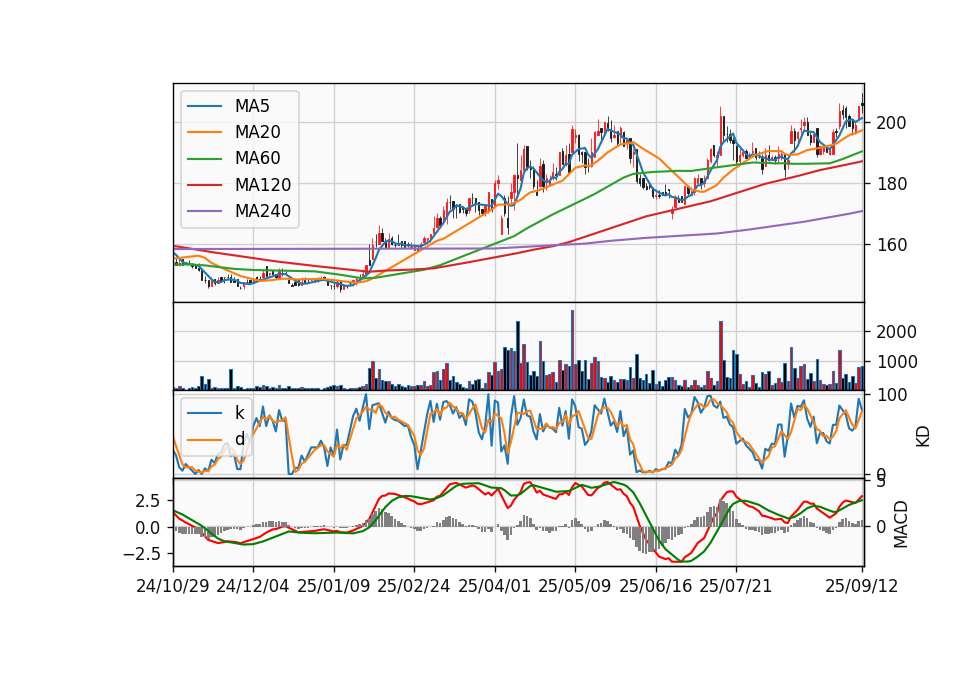Click the 100 tick on KD axis
Viewport: 960px width, 690px height.
892,395
